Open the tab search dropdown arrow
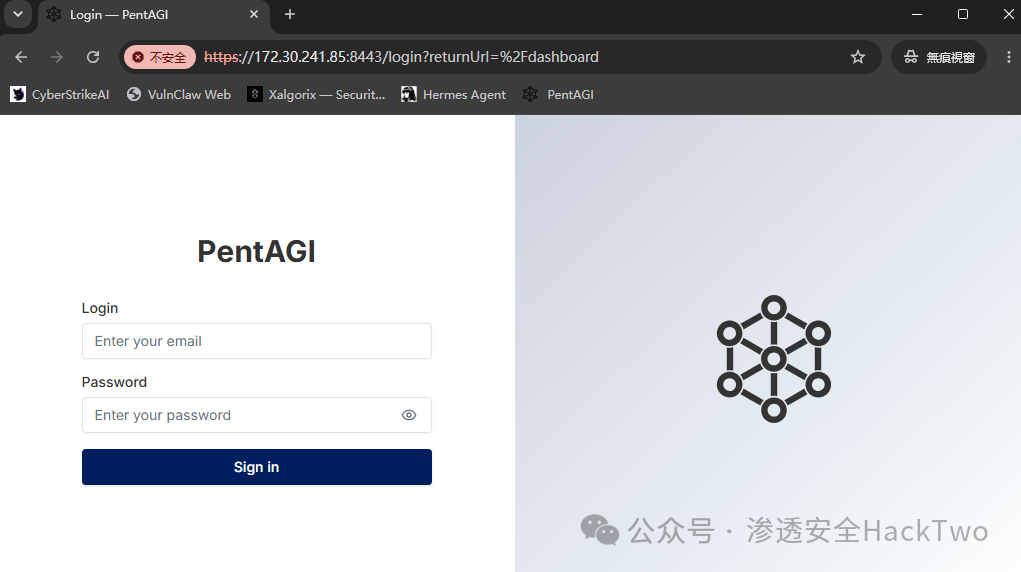The image size is (1021, 572). (18, 14)
